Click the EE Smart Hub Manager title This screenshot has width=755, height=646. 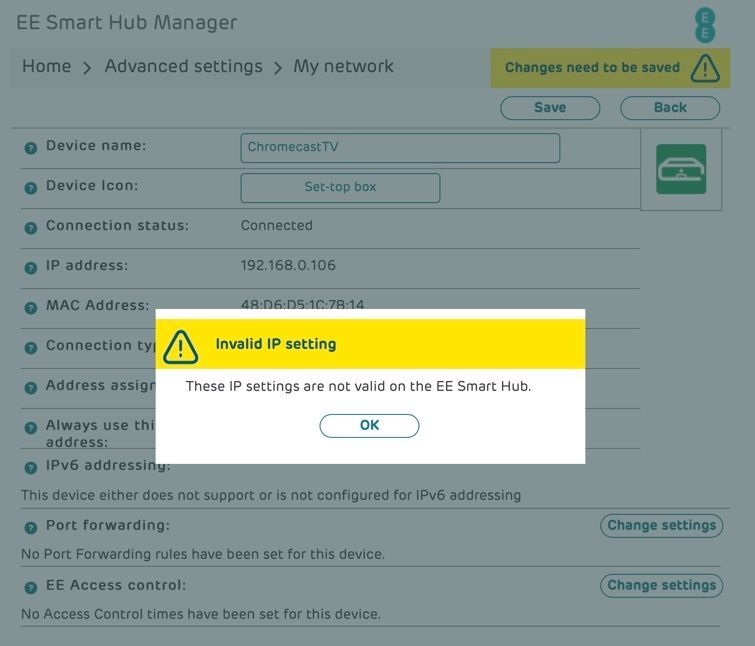click(127, 23)
